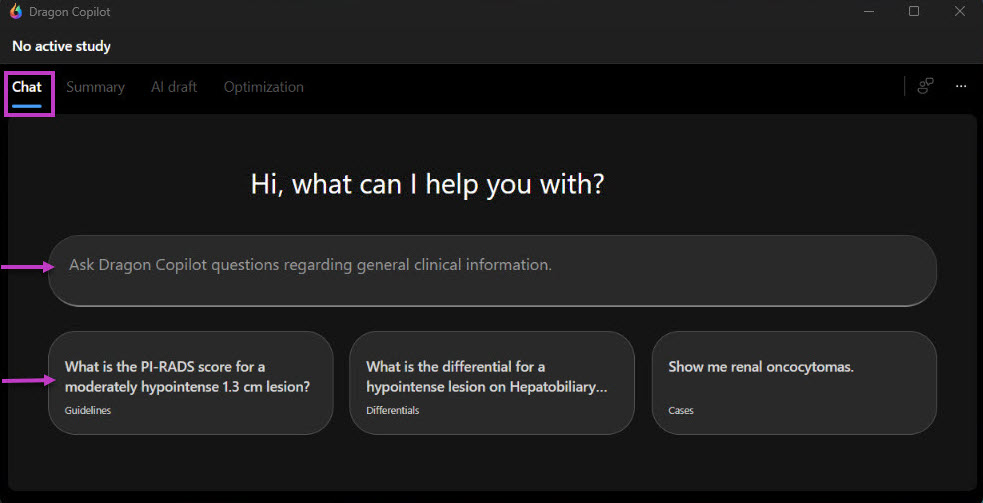Click the feedback people icon

coord(926,87)
